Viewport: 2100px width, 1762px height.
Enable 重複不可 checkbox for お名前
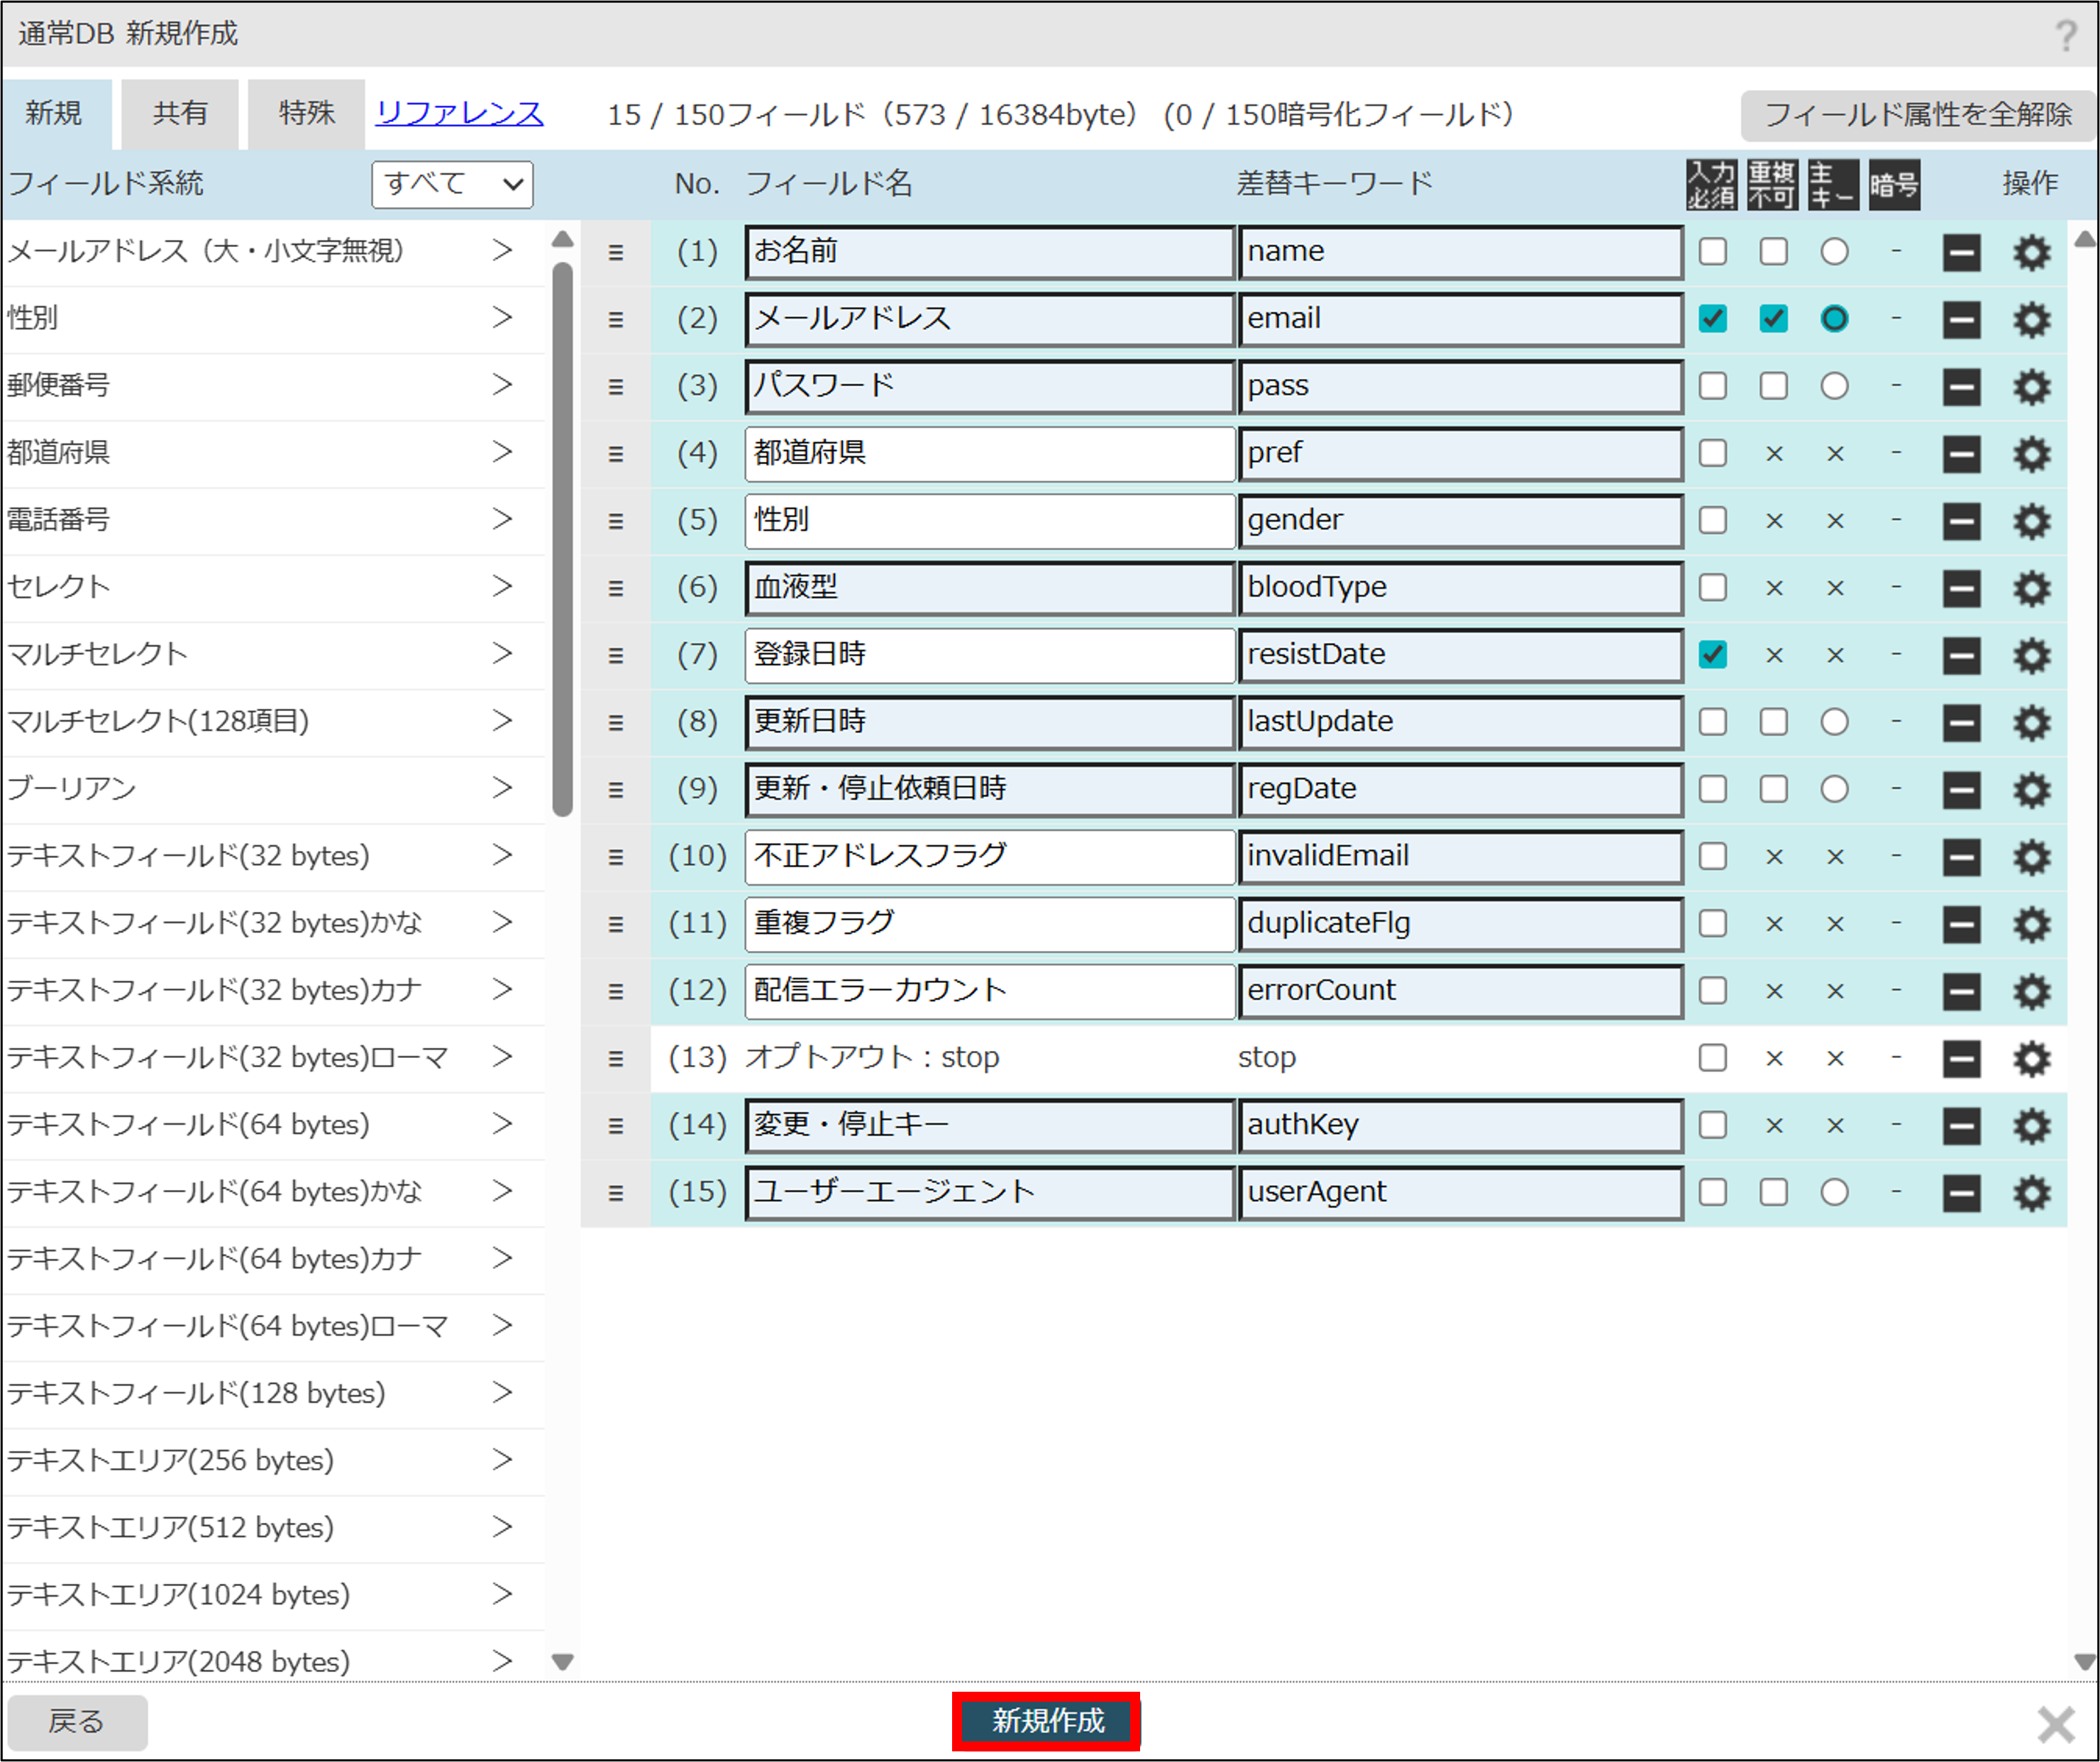click(x=1773, y=252)
